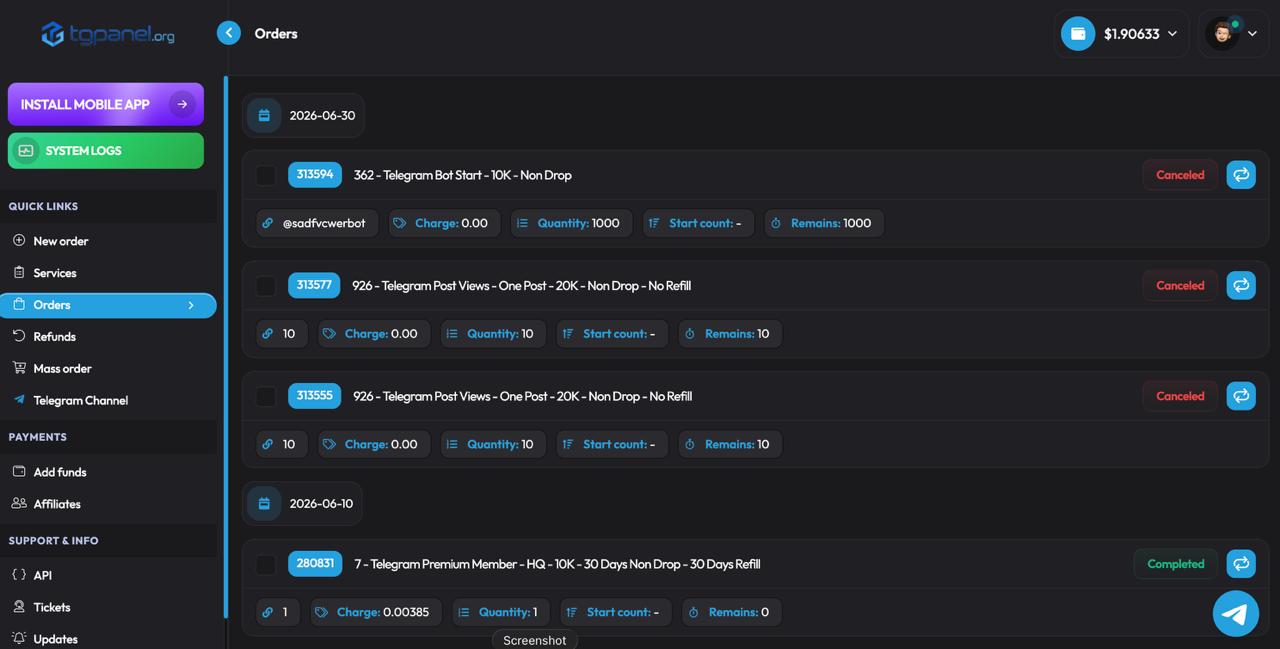Viewport: 1280px width, 649px height.
Task: Click the New order plus icon
Action: coord(19,240)
